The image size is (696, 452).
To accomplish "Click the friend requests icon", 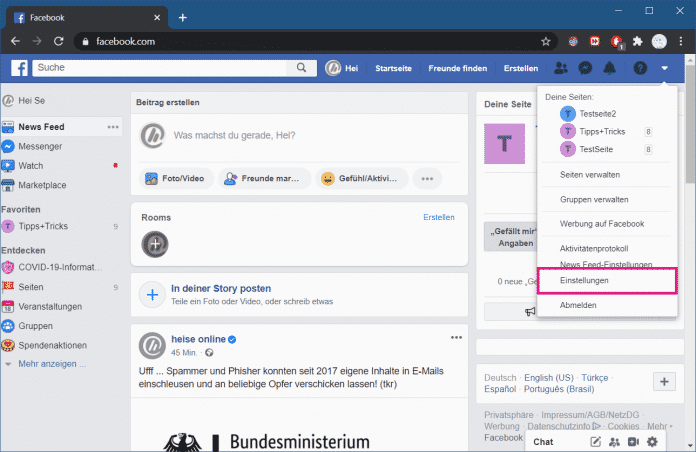I will (561, 68).
